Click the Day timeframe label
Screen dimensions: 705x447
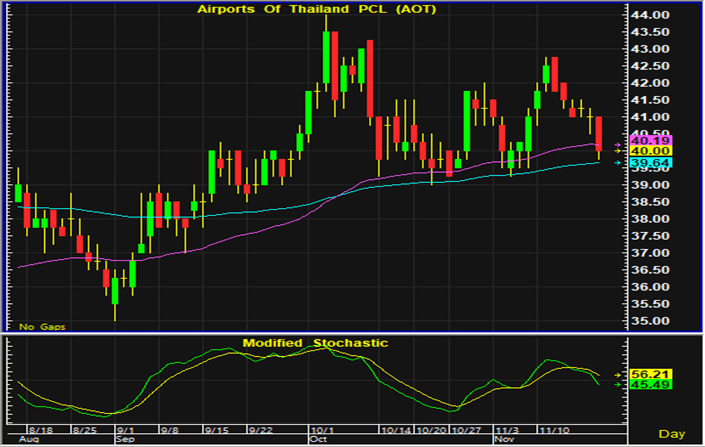pos(675,433)
